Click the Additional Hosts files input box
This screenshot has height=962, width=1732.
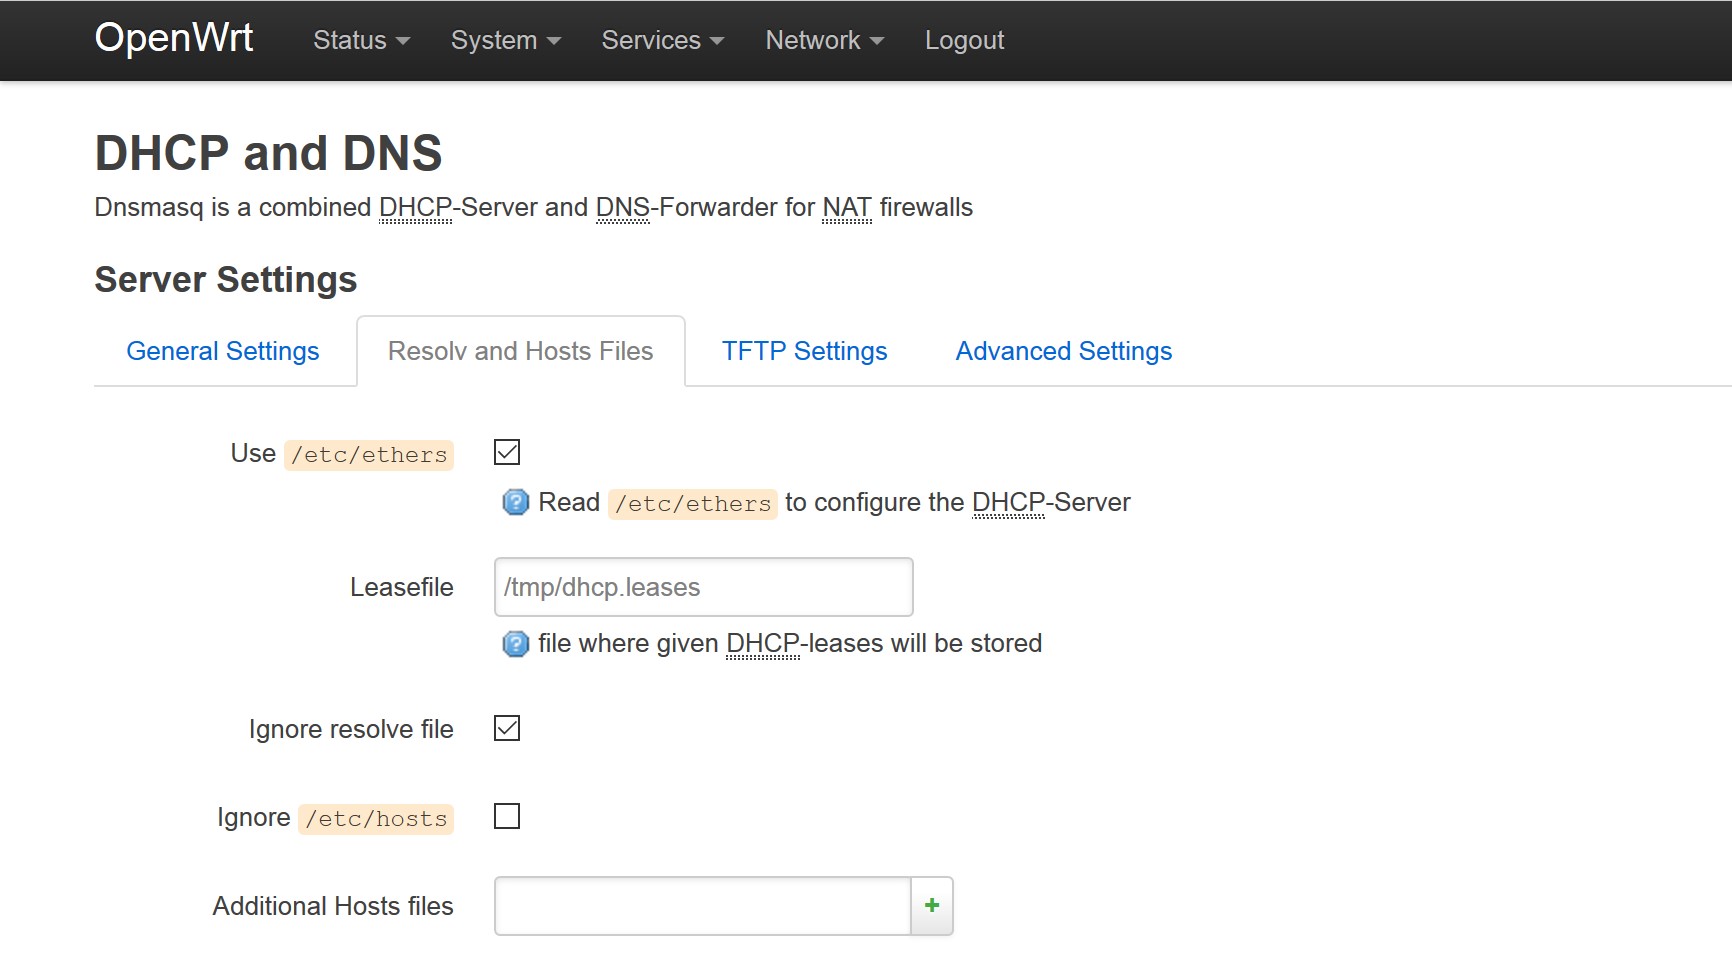pos(702,906)
